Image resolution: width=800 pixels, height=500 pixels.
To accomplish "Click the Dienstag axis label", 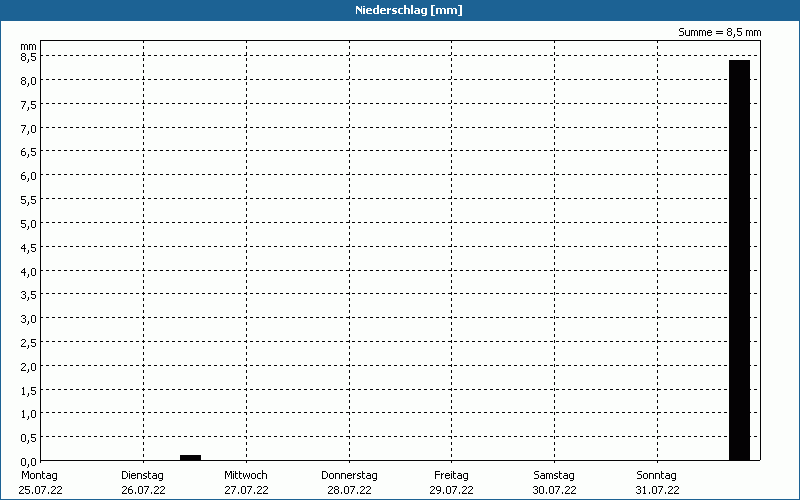I will click(142, 475).
